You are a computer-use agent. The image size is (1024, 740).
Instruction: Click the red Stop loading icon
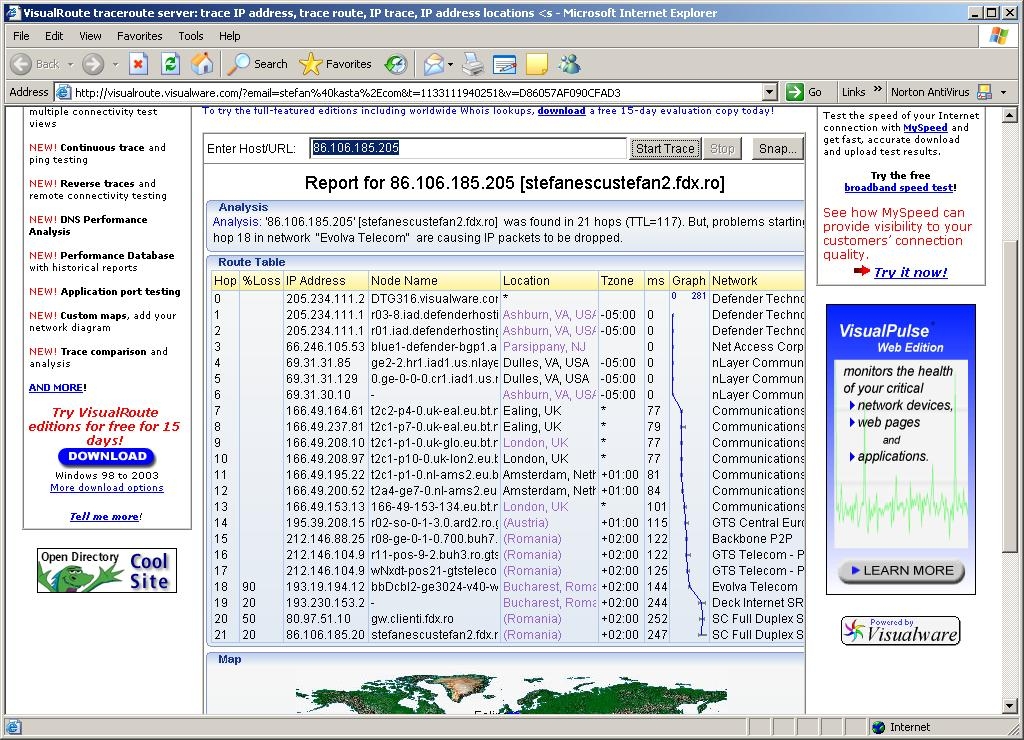tap(138, 64)
